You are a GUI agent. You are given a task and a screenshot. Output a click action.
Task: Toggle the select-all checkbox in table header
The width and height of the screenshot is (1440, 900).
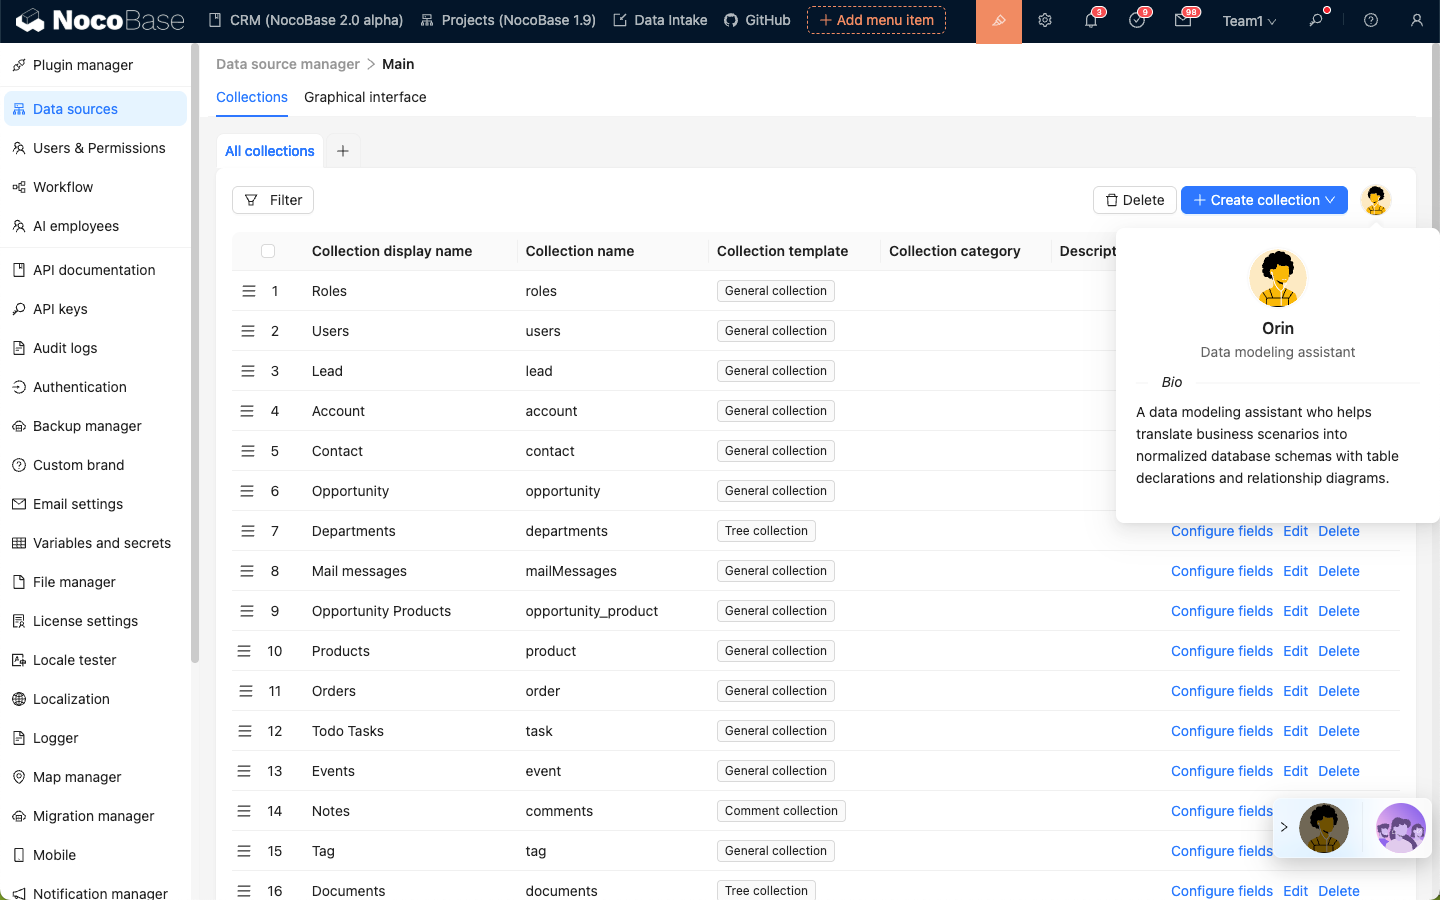coord(268,251)
